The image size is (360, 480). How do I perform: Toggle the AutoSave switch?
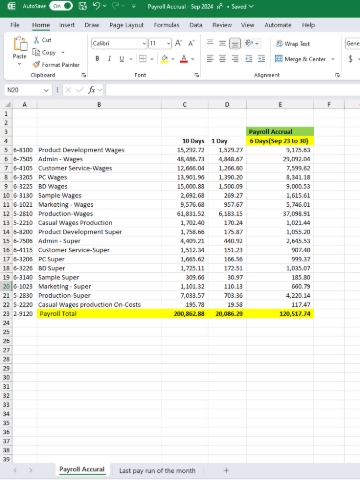(61, 6)
